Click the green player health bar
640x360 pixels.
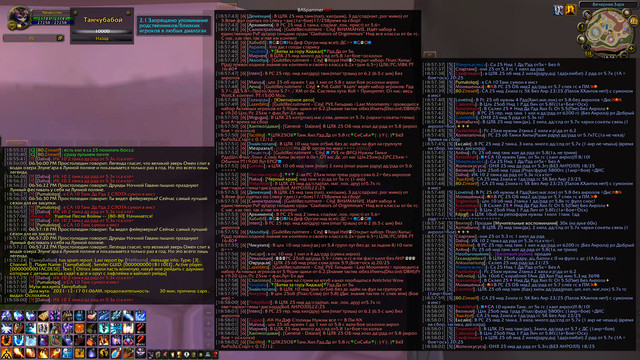[52, 18]
